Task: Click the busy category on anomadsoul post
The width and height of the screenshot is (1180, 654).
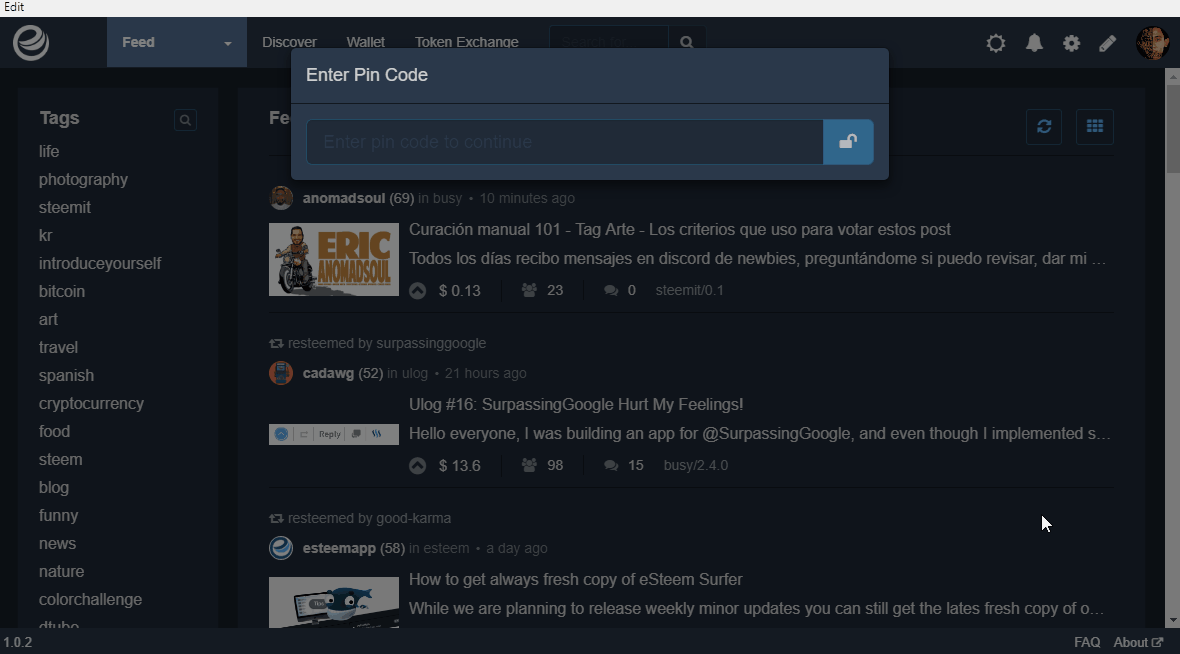Action: coord(447,198)
